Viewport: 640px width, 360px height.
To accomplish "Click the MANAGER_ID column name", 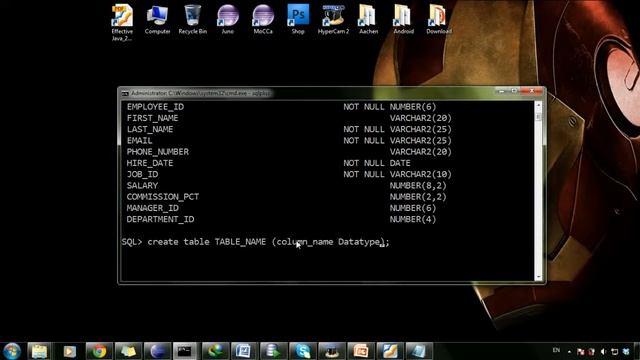I will point(153,208).
